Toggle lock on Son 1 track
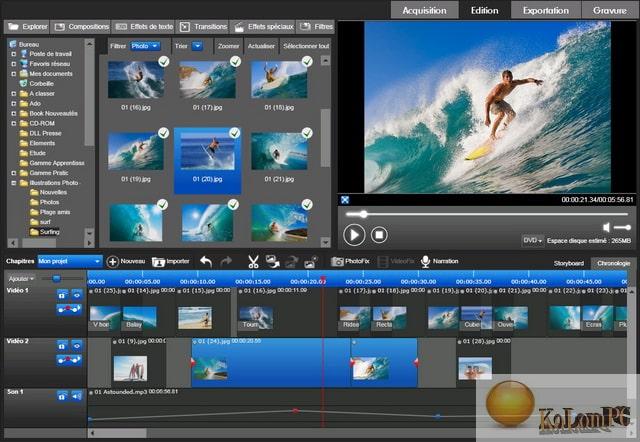The width and height of the screenshot is (640, 442). point(62,396)
